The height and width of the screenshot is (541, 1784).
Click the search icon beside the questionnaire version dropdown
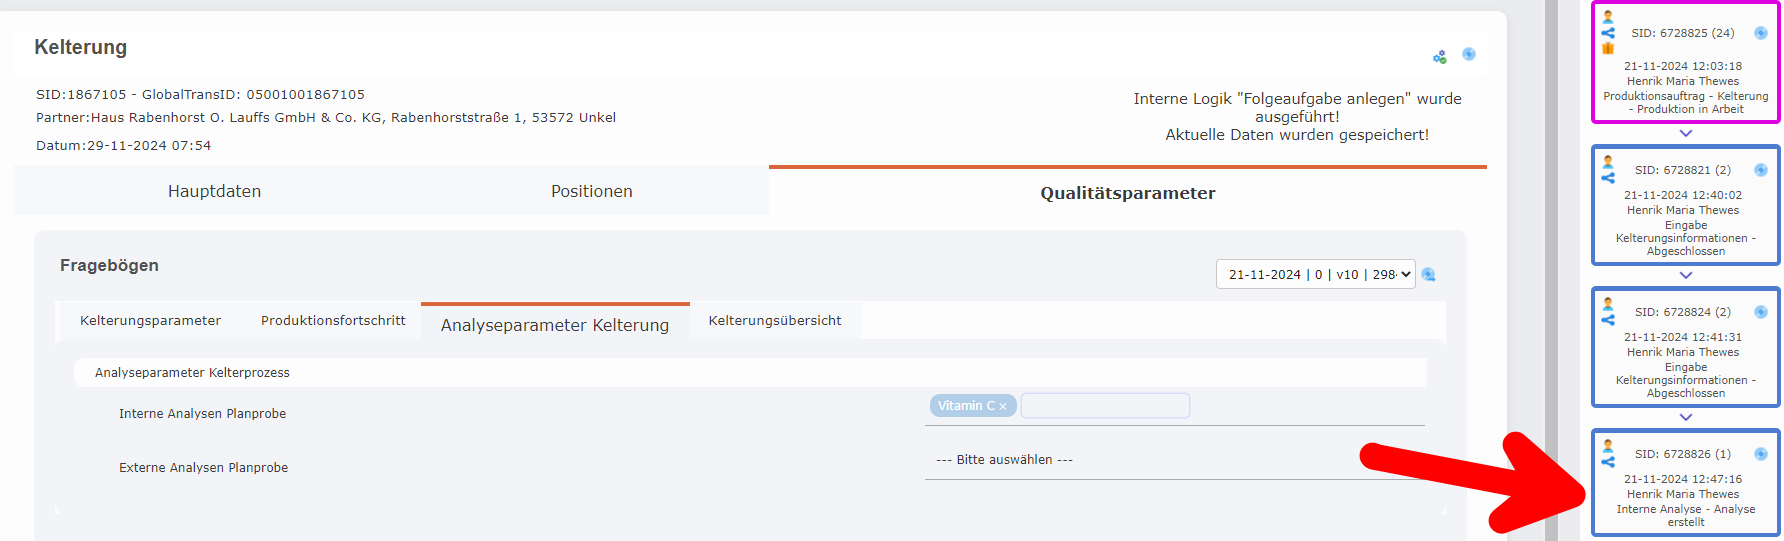[x=1429, y=274]
